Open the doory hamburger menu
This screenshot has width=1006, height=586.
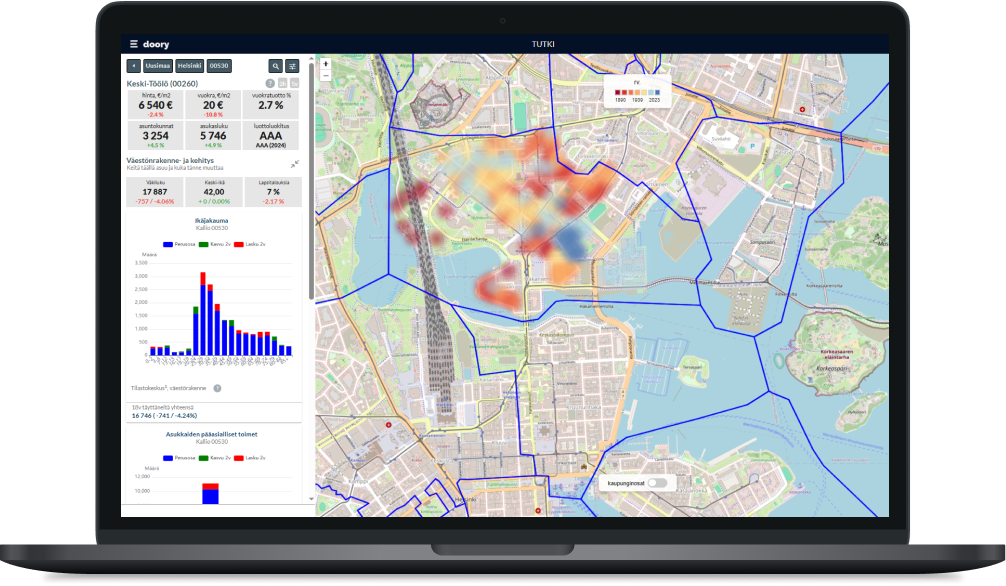tap(133, 44)
